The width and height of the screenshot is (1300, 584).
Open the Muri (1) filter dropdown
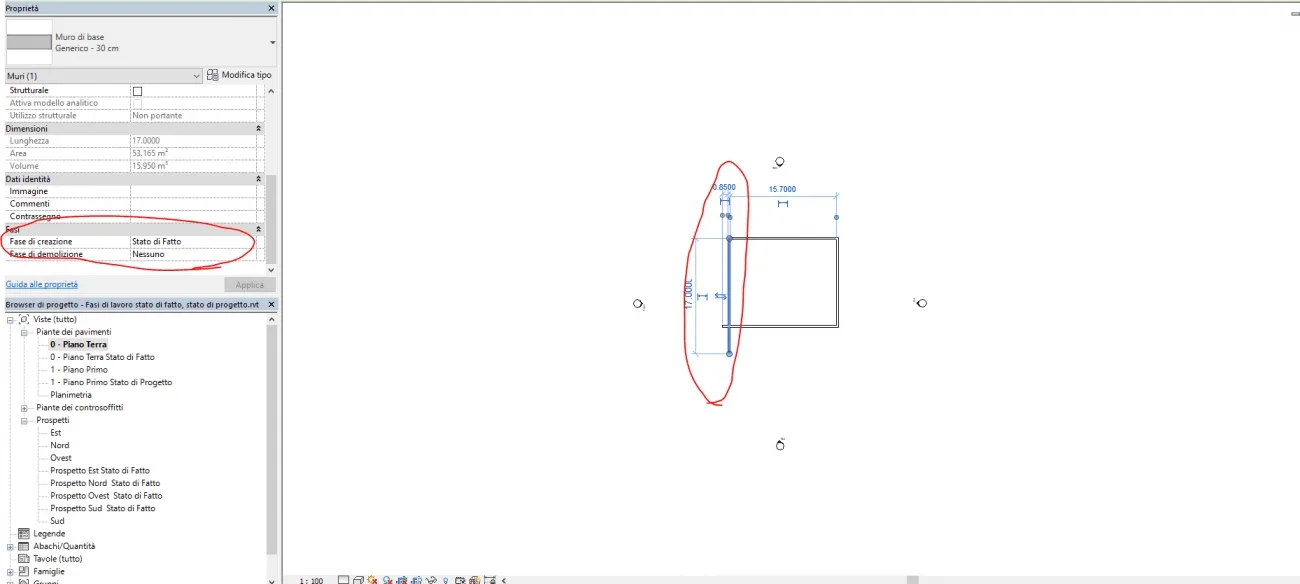point(196,76)
